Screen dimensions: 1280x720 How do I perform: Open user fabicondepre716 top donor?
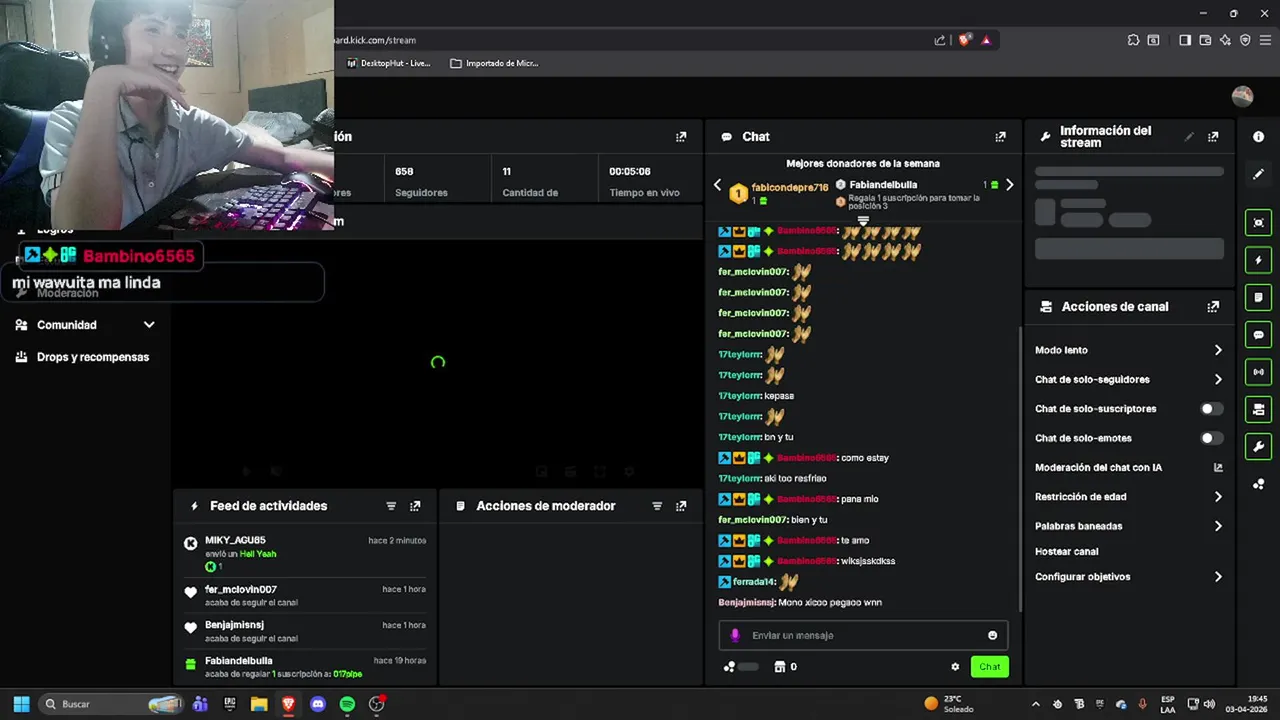[x=790, y=187]
